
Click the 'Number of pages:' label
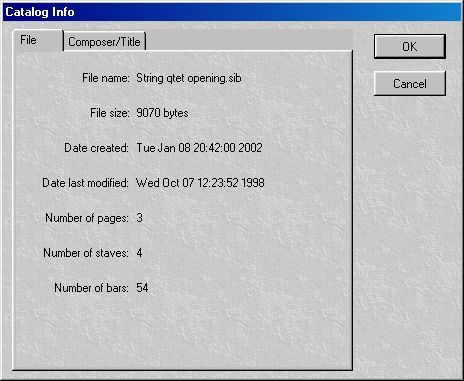tap(87, 218)
